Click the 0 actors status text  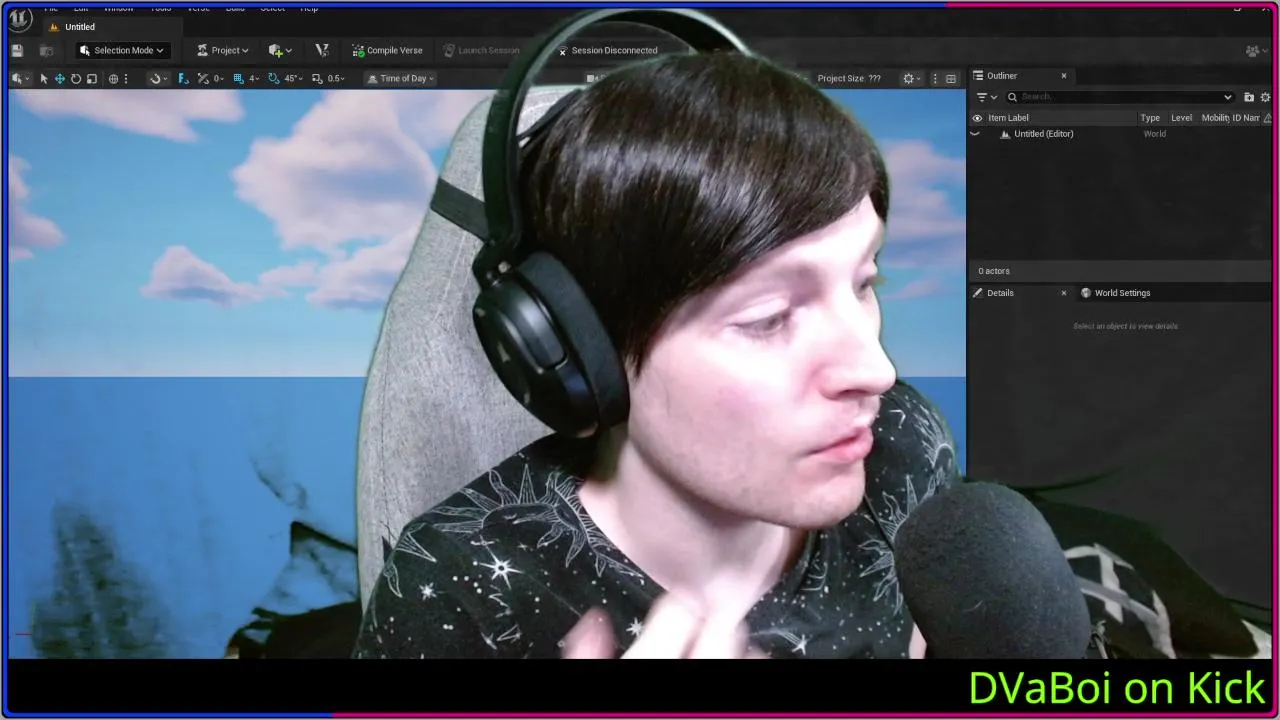click(x=994, y=271)
